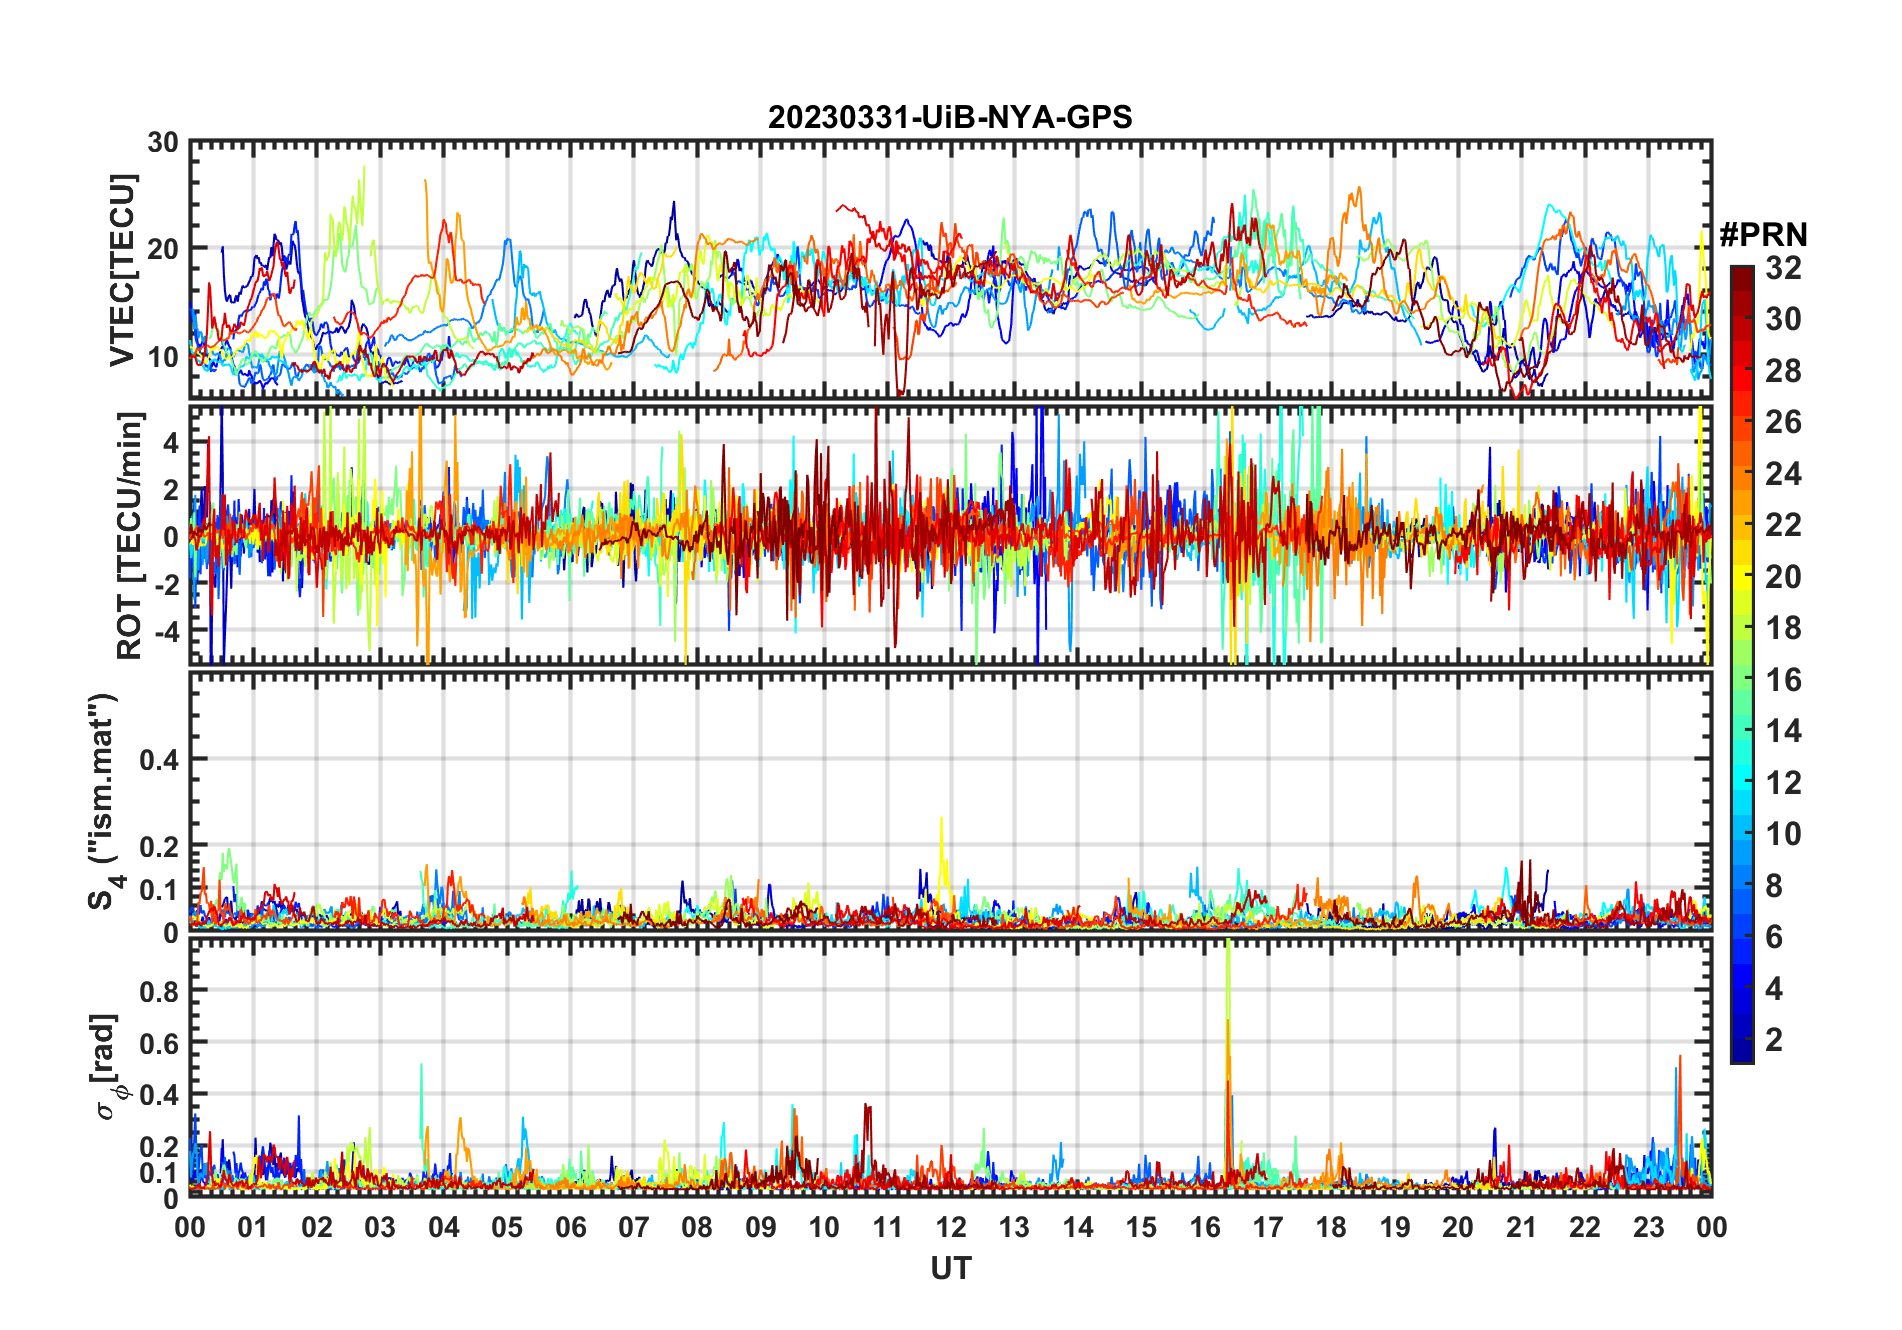1902x1330 pixels.
Task: Click colorbar tick label 28
Action: tap(1783, 371)
